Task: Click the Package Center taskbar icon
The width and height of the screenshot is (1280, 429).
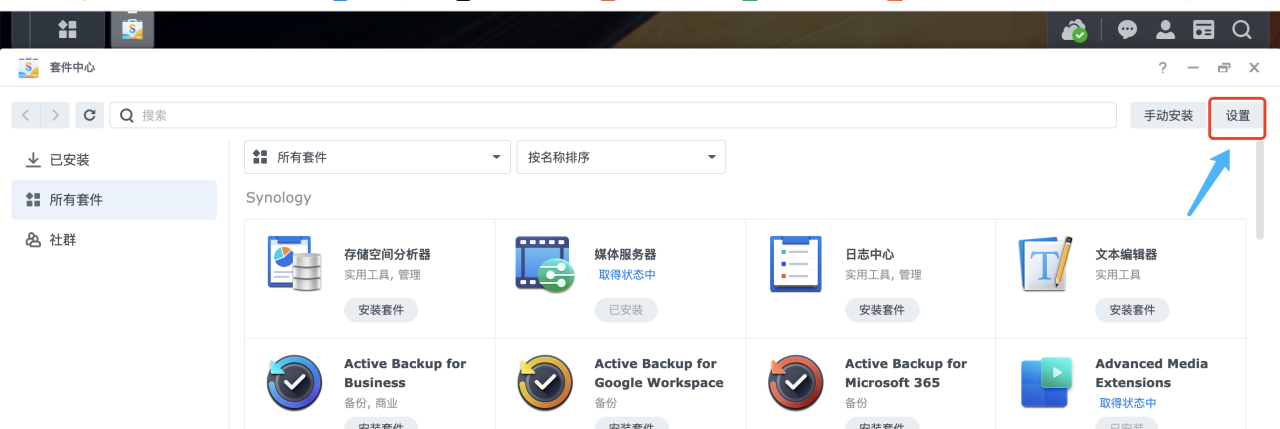Action: 132,30
